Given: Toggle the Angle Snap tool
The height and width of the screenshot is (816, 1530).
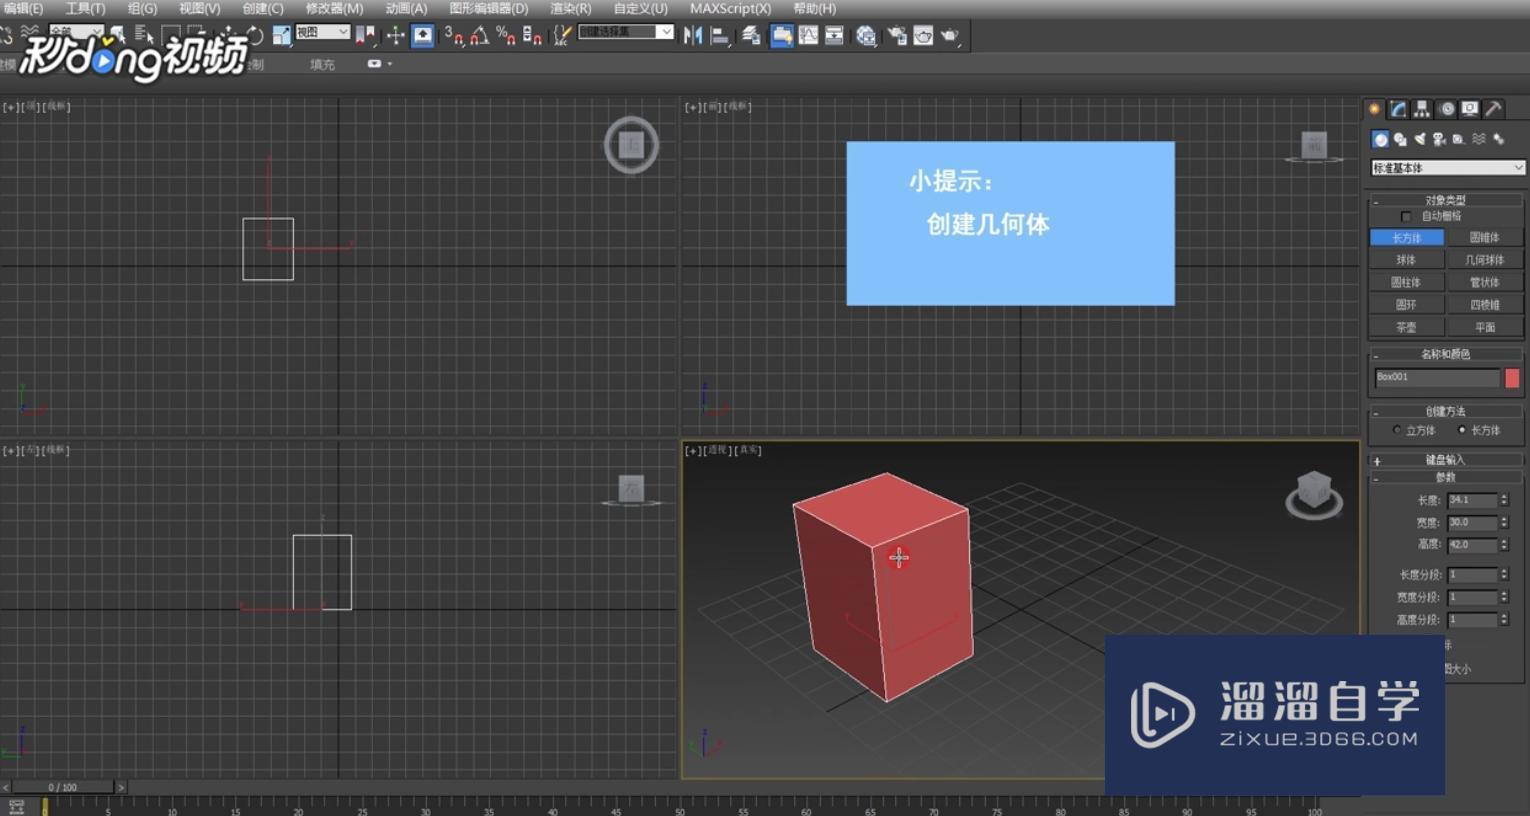Looking at the screenshot, I should pyautogui.click(x=479, y=36).
